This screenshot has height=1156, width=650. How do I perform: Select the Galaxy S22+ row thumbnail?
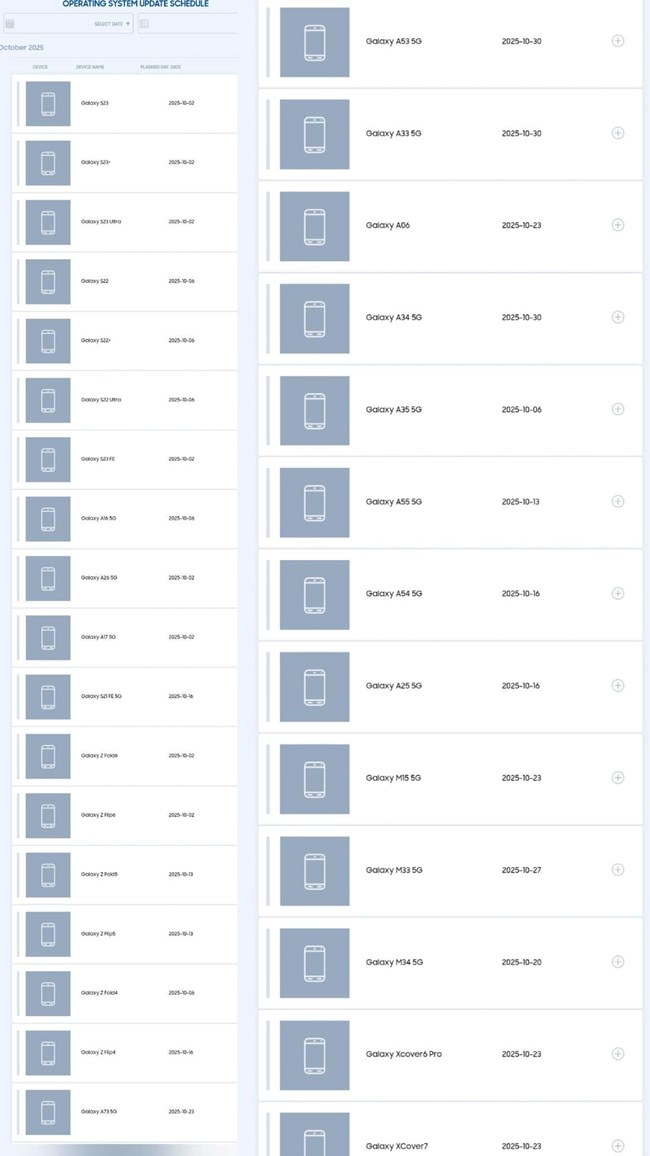click(48, 340)
